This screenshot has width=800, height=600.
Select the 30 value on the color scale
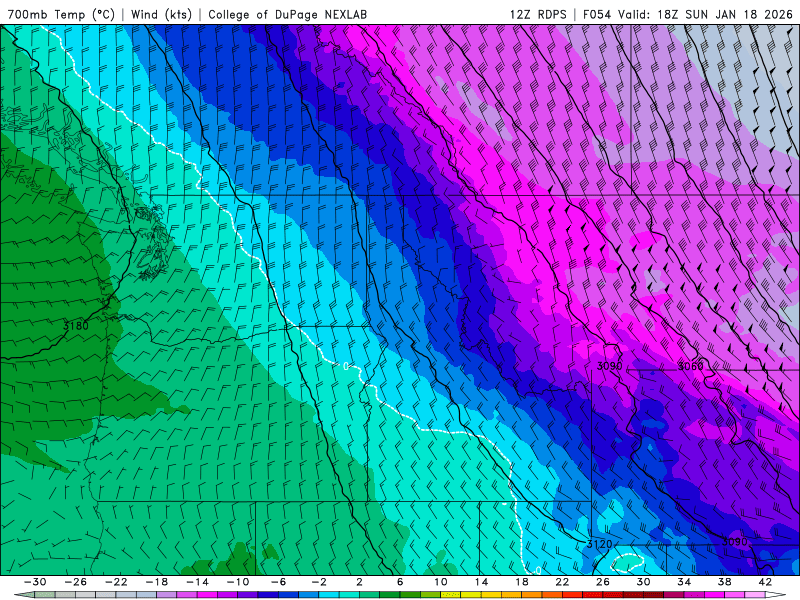point(643,582)
